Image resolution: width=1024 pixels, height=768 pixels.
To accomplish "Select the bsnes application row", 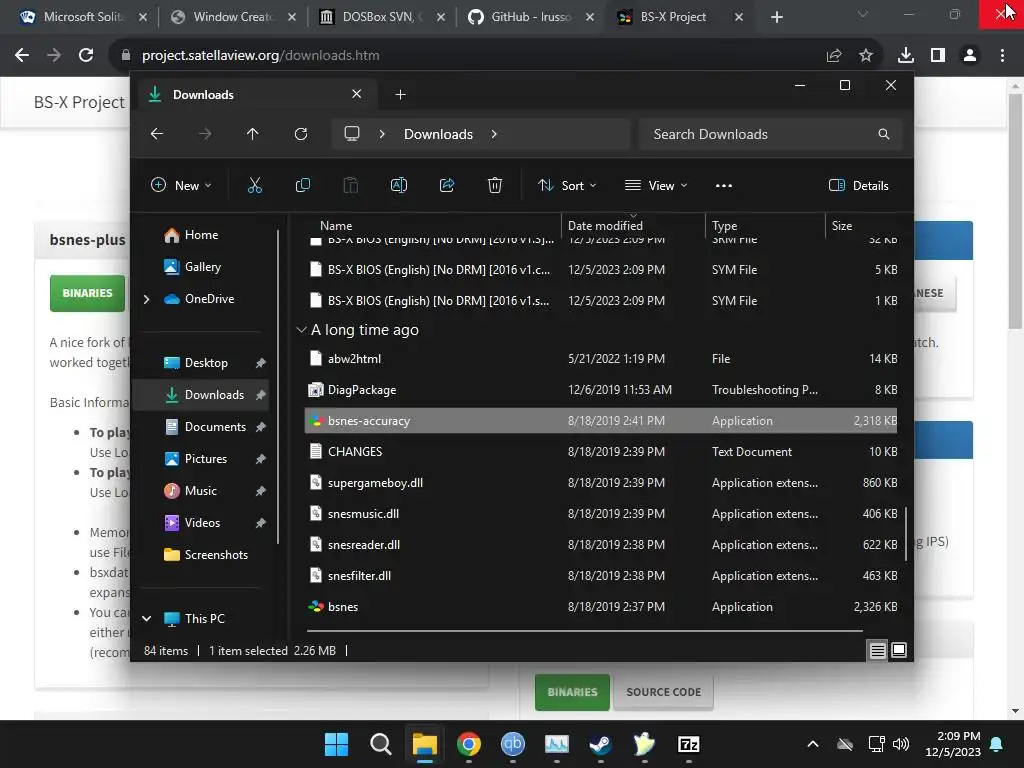I will click(x=601, y=607).
